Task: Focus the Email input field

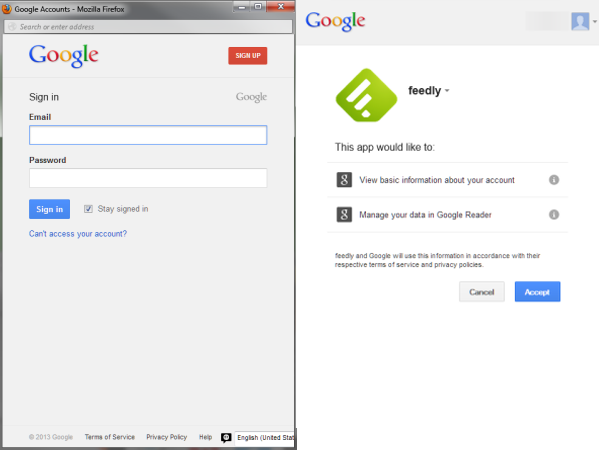Action: (148, 135)
